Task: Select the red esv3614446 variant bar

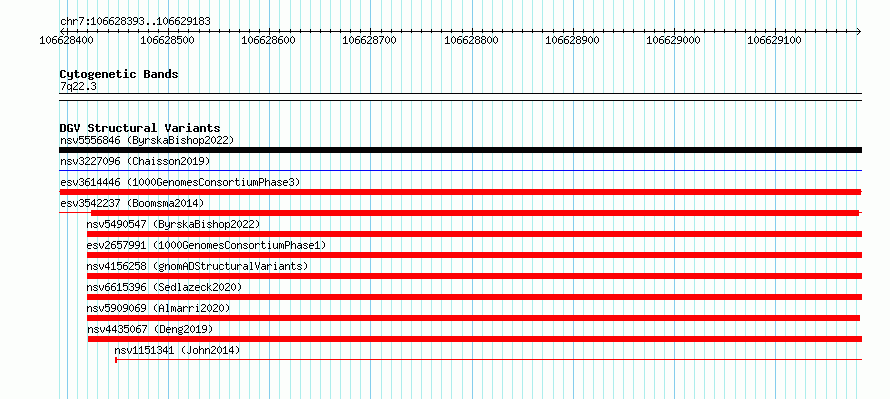Action: pyautogui.click(x=460, y=192)
